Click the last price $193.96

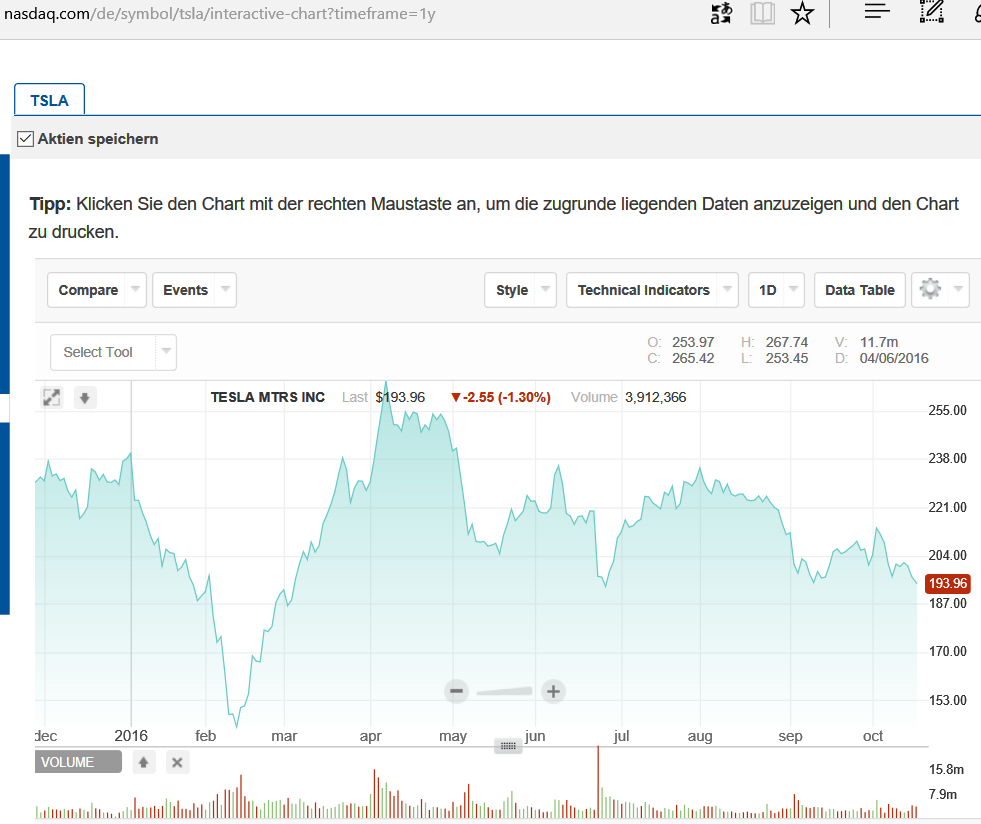[x=400, y=397]
